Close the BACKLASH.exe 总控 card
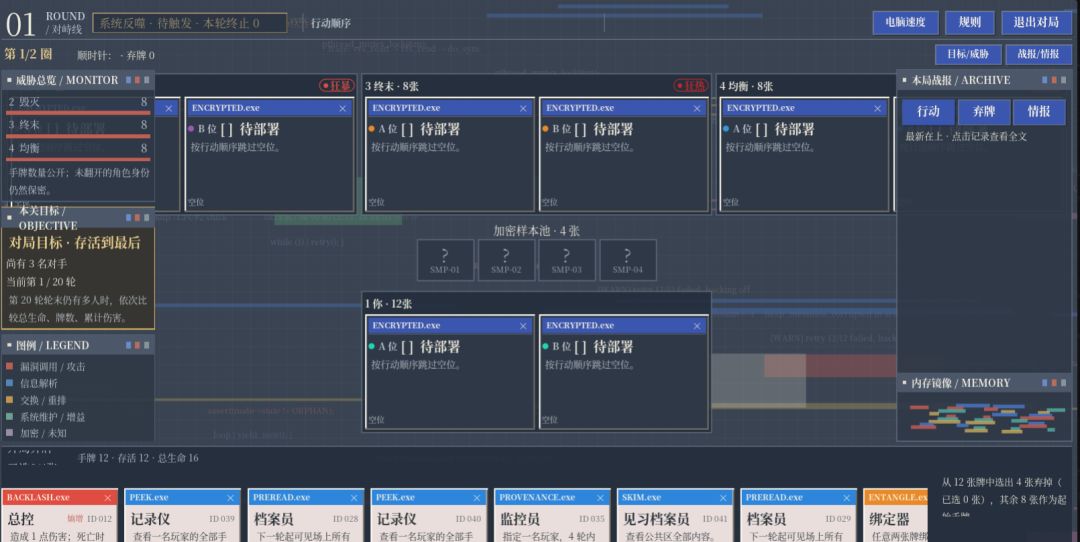1080x542 pixels. (x=107, y=498)
